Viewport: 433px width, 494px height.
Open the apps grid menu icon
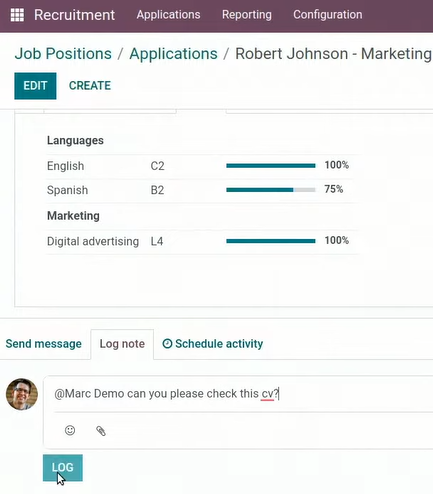click(17, 15)
